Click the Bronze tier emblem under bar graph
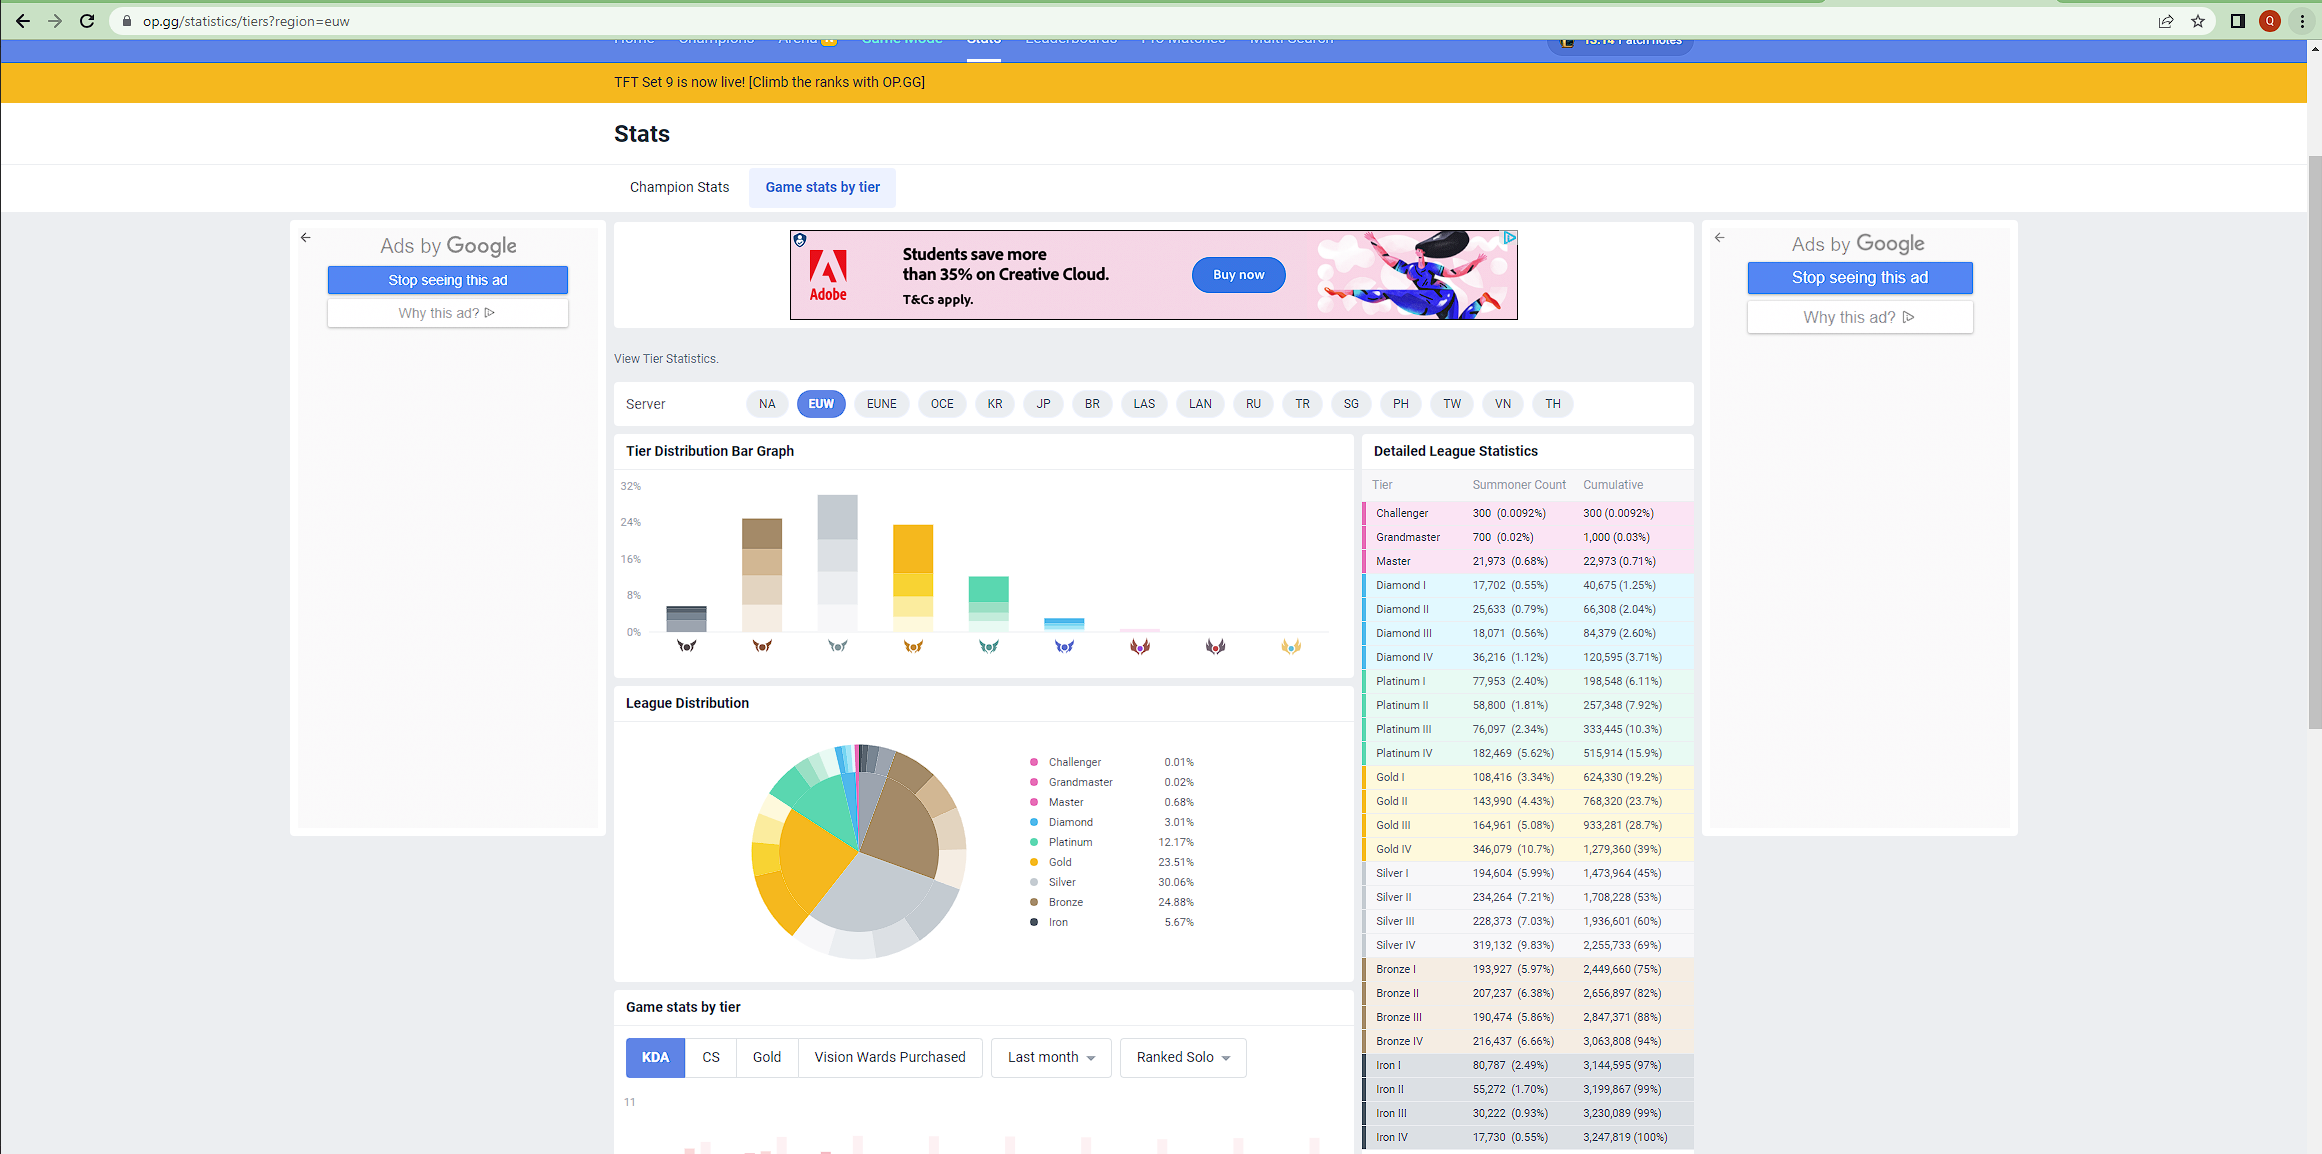2322x1154 pixels. pyautogui.click(x=762, y=646)
